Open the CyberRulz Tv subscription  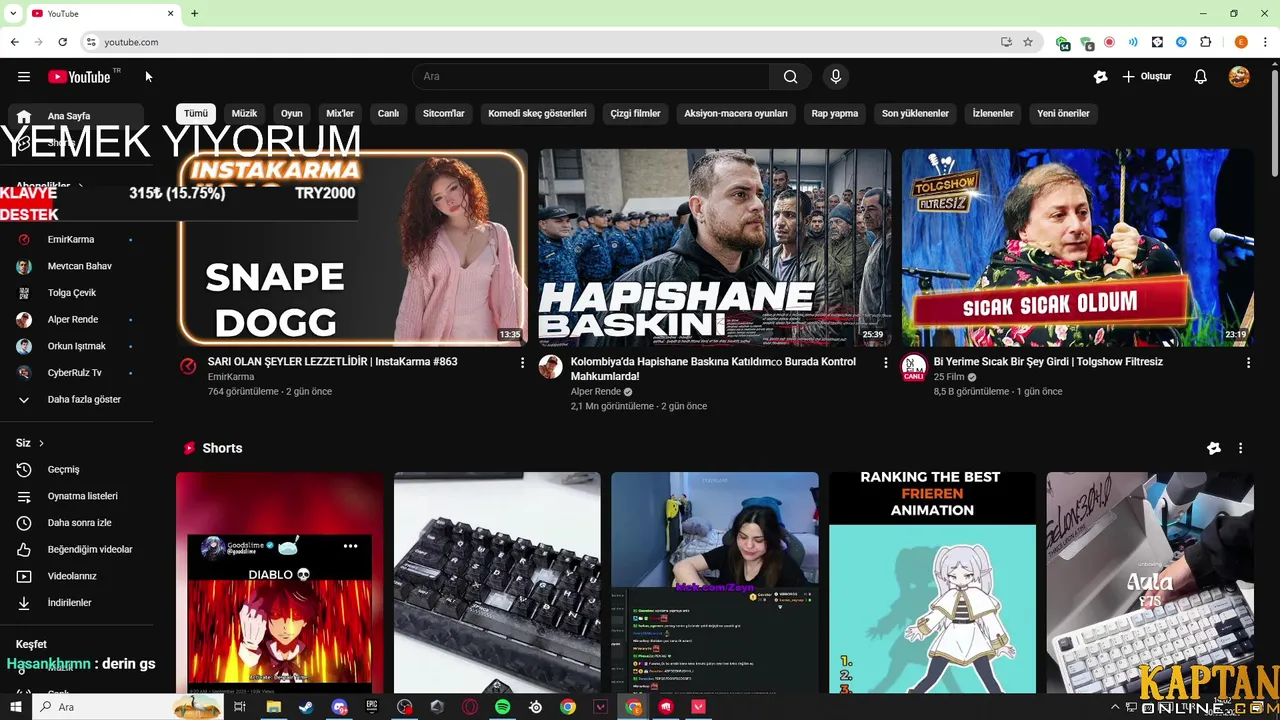[78, 373]
